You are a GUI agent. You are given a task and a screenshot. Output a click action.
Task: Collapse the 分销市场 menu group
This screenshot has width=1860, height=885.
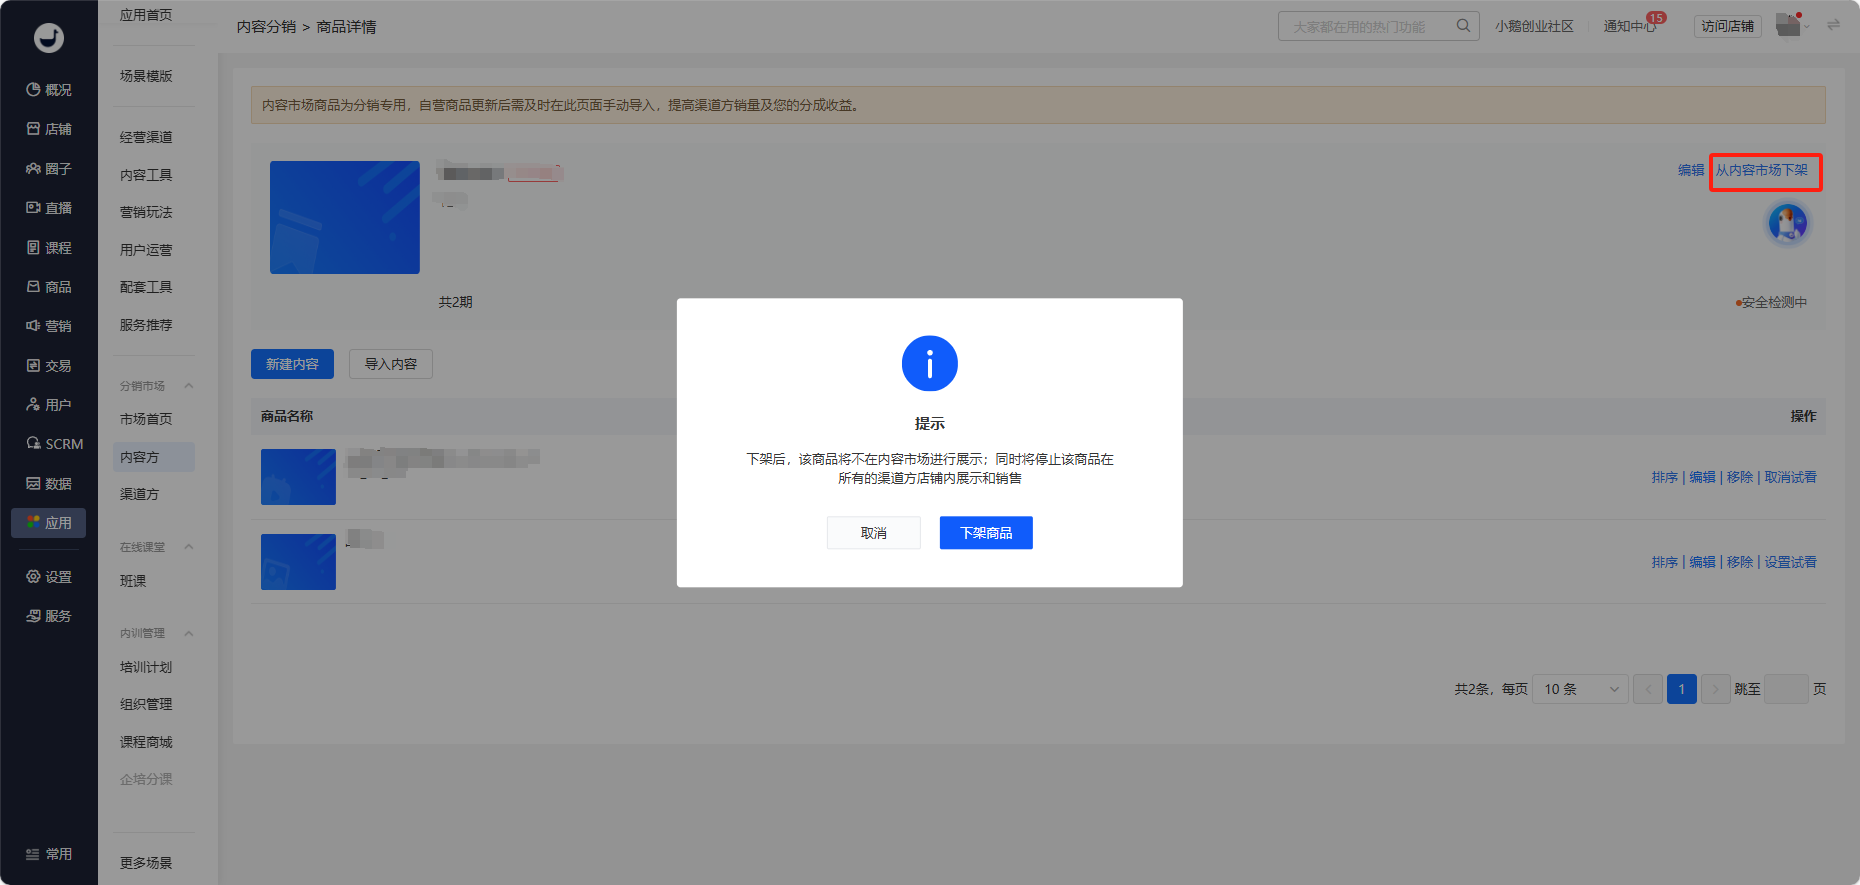188,386
